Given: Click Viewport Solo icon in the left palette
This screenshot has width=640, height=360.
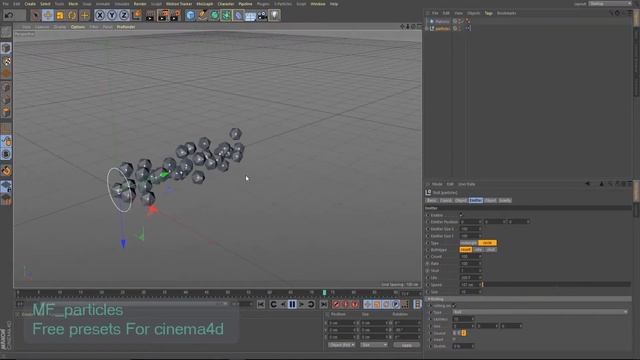Looking at the screenshot, I should [x=6, y=154].
